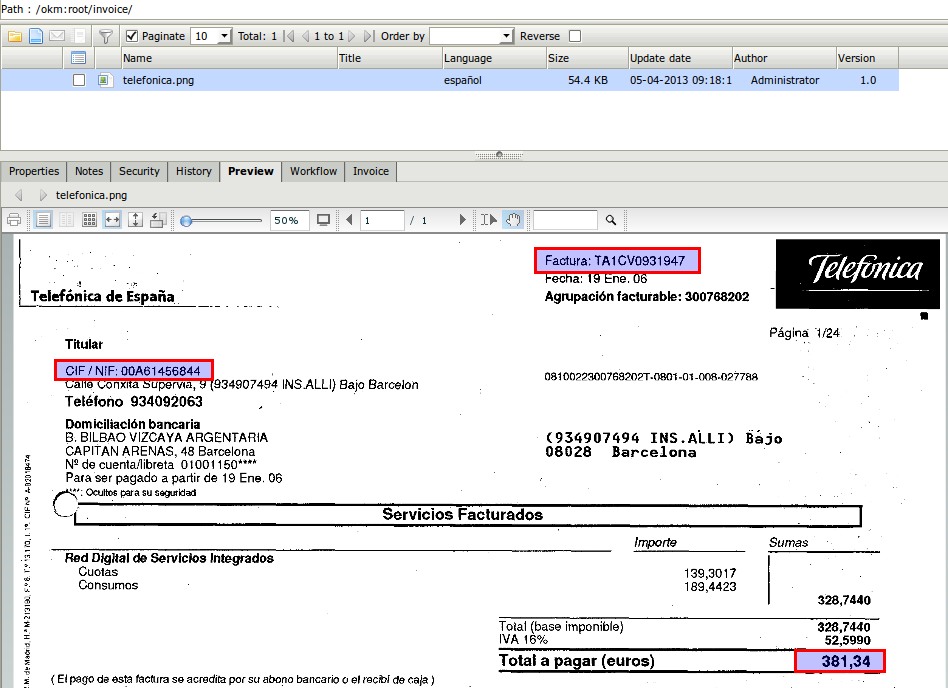Click the back arrow beside telefonica.png
Screen dimensions: 948x688
coord(19,195)
